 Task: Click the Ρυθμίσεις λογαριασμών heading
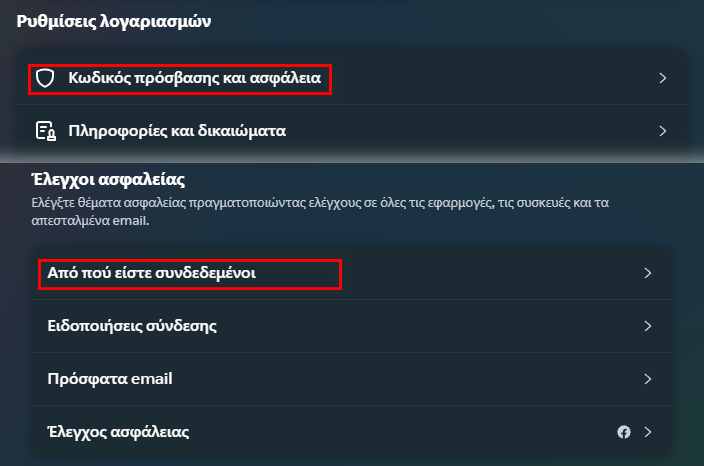pos(114,21)
